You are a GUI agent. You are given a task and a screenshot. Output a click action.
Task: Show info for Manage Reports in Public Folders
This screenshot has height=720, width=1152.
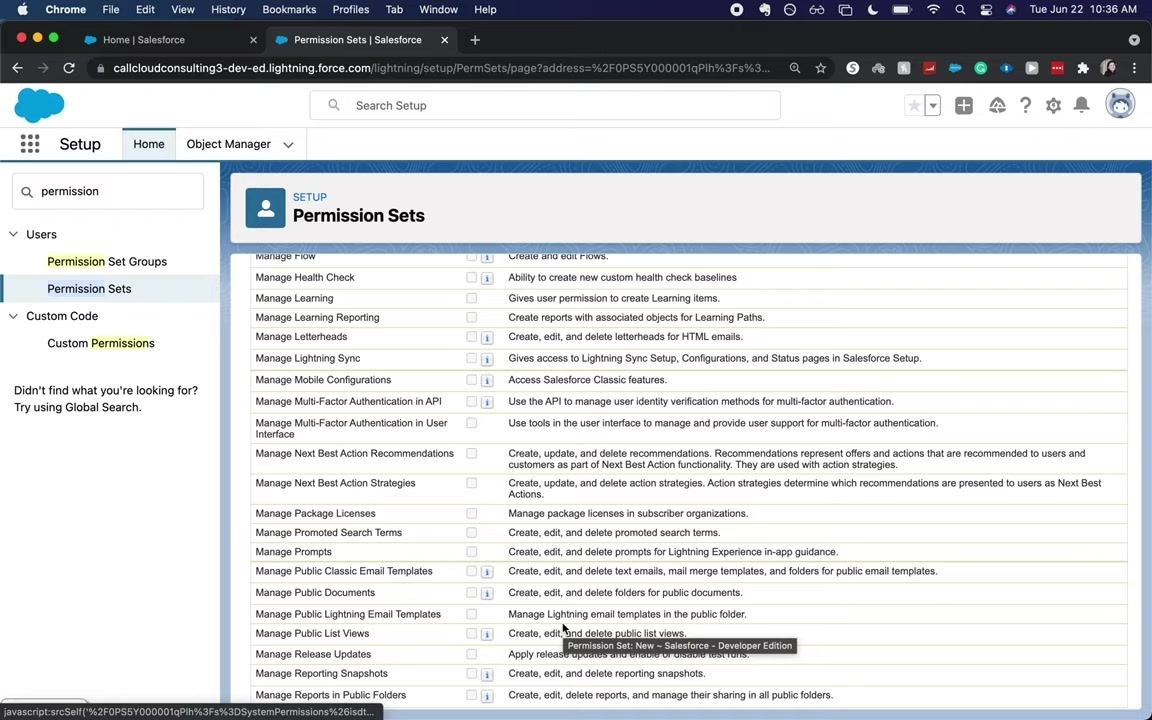tap(487, 696)
